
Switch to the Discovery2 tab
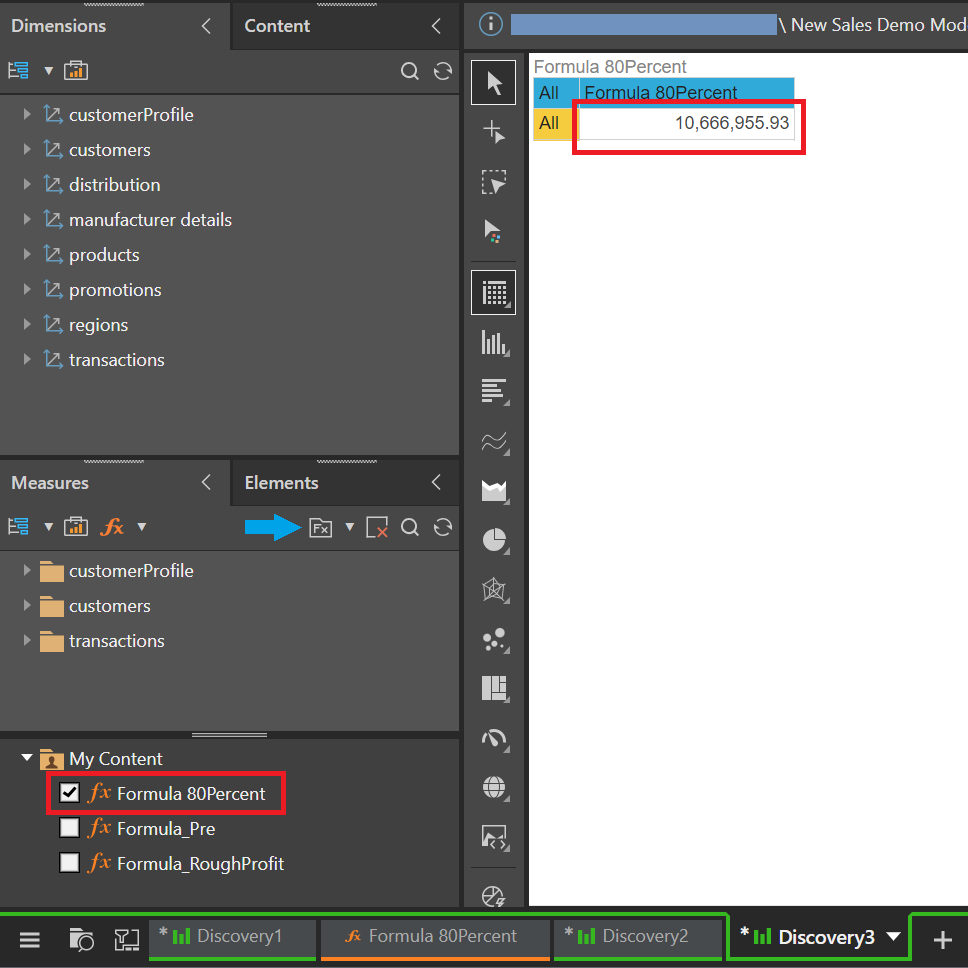[638, 938]
